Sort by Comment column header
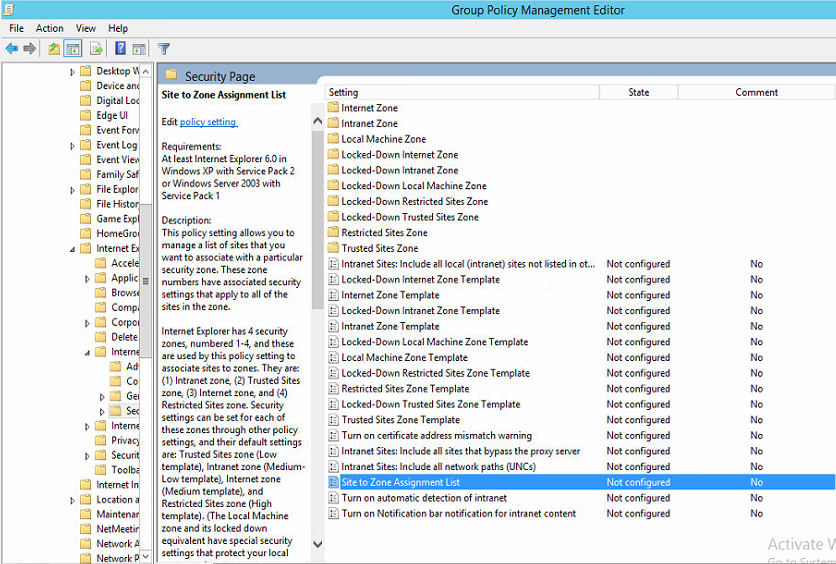 [756, 92]
